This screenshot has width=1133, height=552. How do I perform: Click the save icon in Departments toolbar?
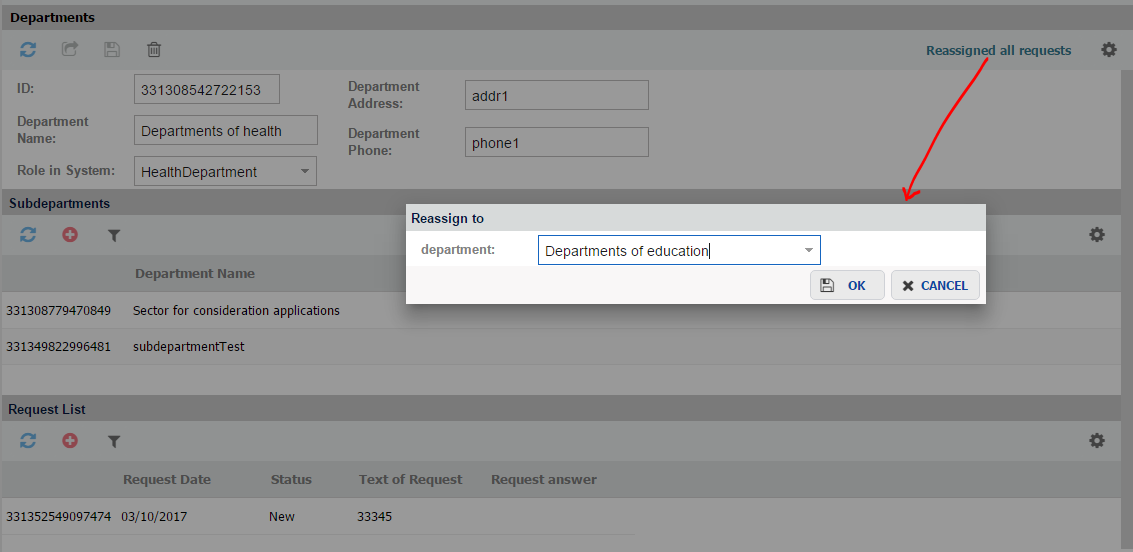[112, 49]
